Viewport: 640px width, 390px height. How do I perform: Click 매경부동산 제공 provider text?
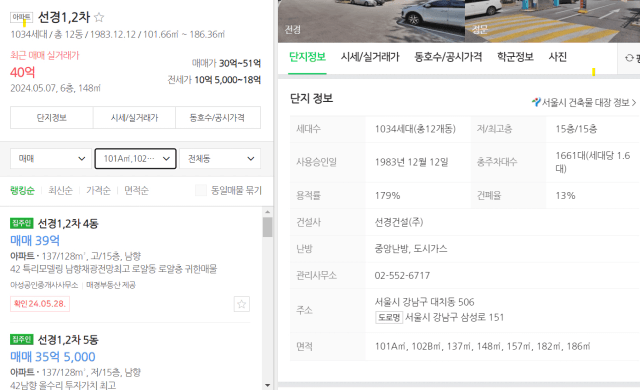[x=111, y=285]
